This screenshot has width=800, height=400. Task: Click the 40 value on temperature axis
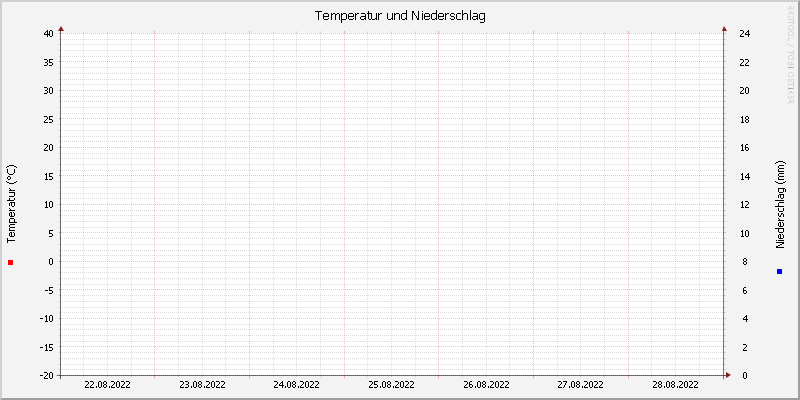tap(48, 34)
